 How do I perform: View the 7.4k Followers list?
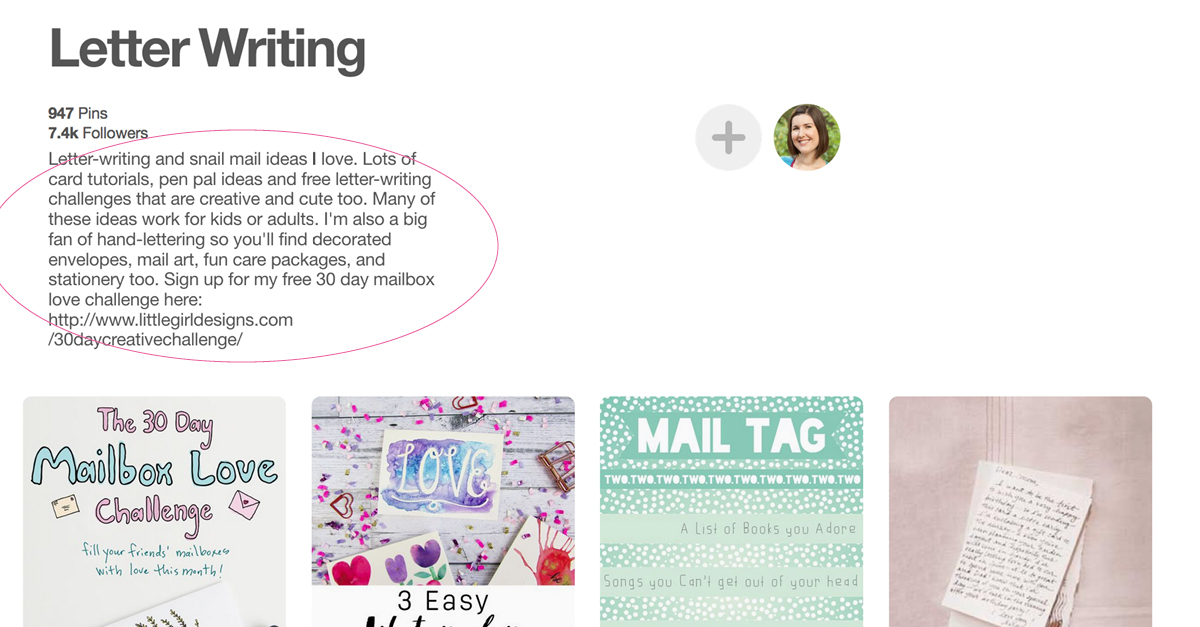pos(98,133)
